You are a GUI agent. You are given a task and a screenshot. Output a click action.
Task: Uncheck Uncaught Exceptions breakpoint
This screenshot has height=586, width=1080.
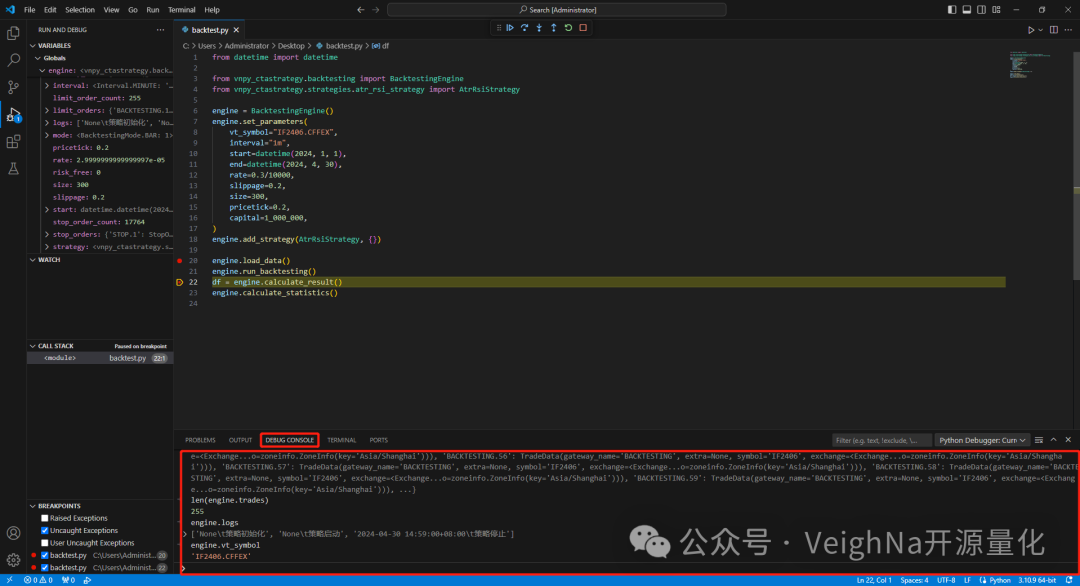coord(45,530)
